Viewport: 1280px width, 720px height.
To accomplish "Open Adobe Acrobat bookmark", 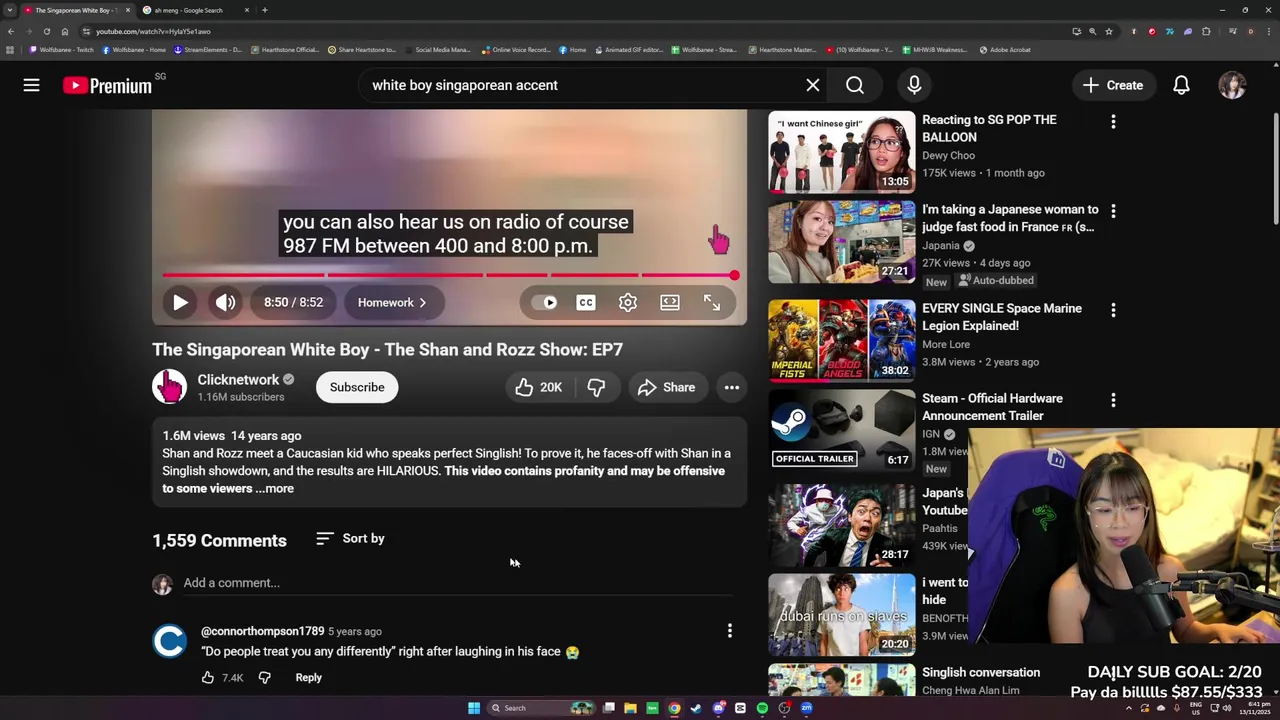I will (x=1005, y=49).
